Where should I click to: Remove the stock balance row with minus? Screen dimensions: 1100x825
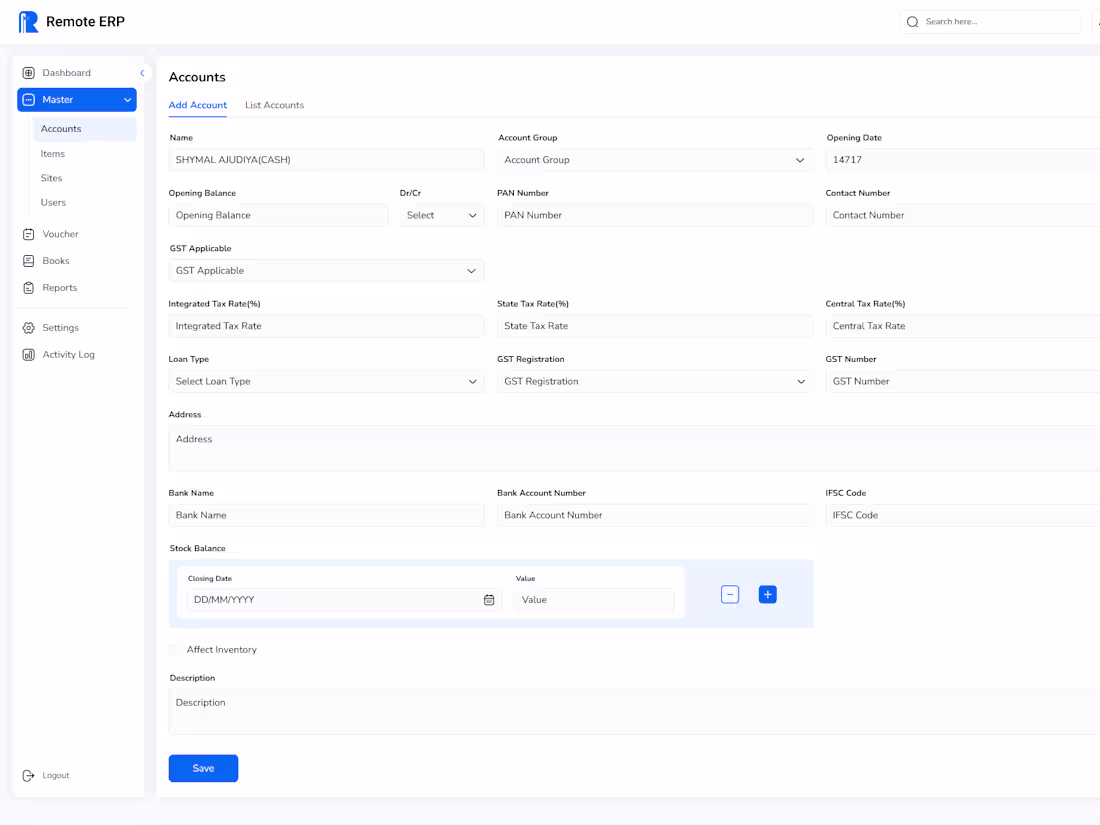pos(730,595)
